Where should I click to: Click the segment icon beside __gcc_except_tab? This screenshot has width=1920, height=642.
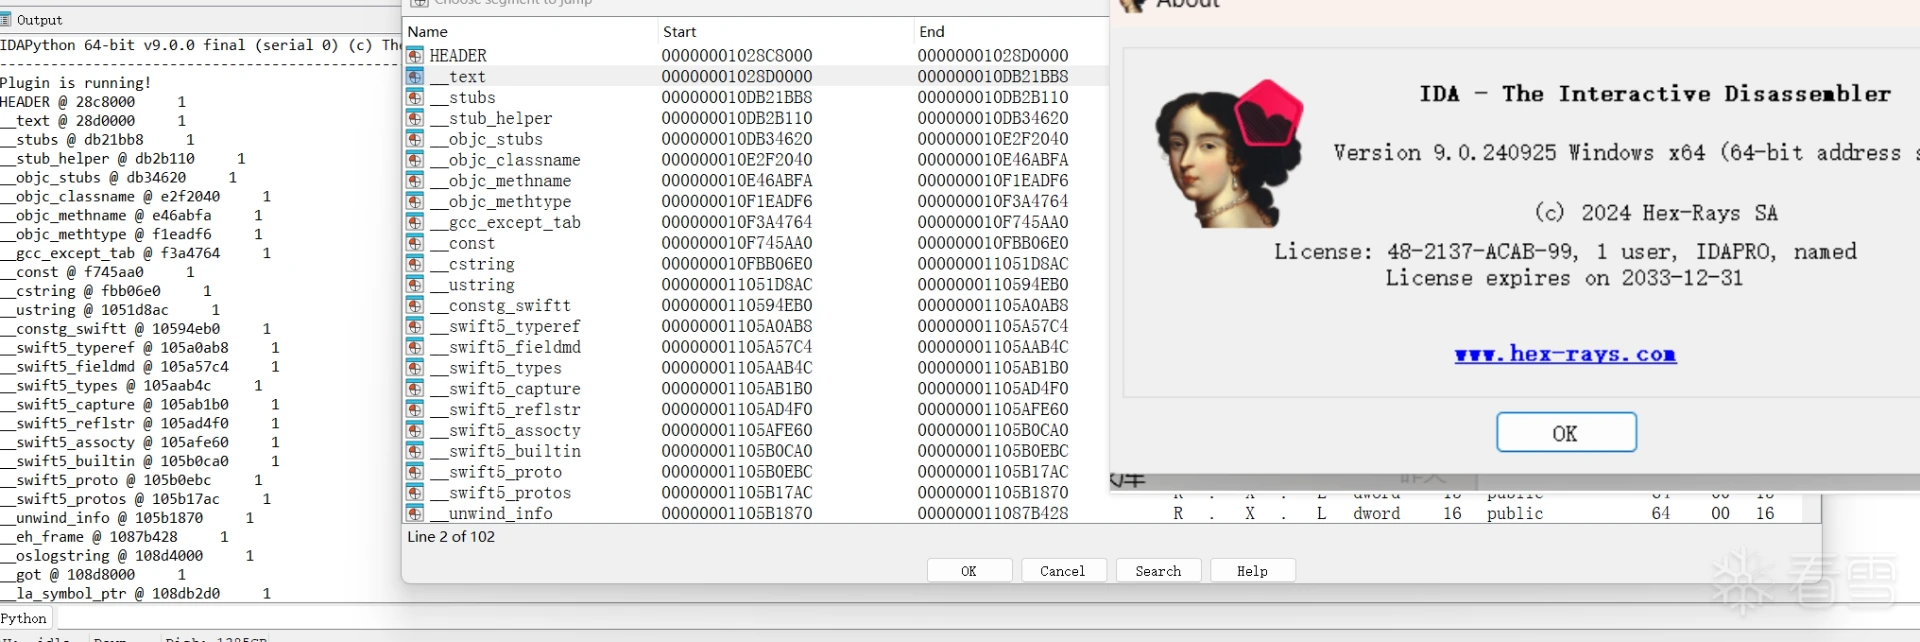414,222
